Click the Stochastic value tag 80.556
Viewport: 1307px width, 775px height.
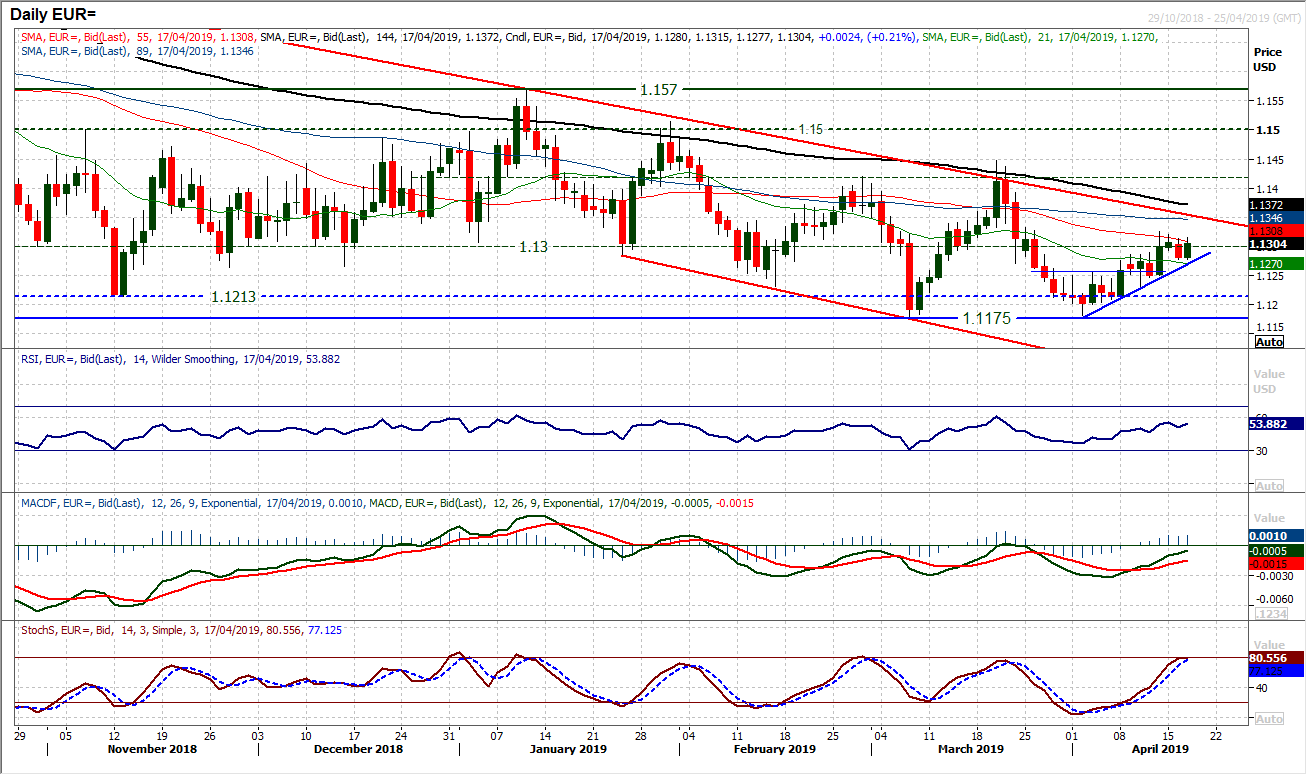1276,660
